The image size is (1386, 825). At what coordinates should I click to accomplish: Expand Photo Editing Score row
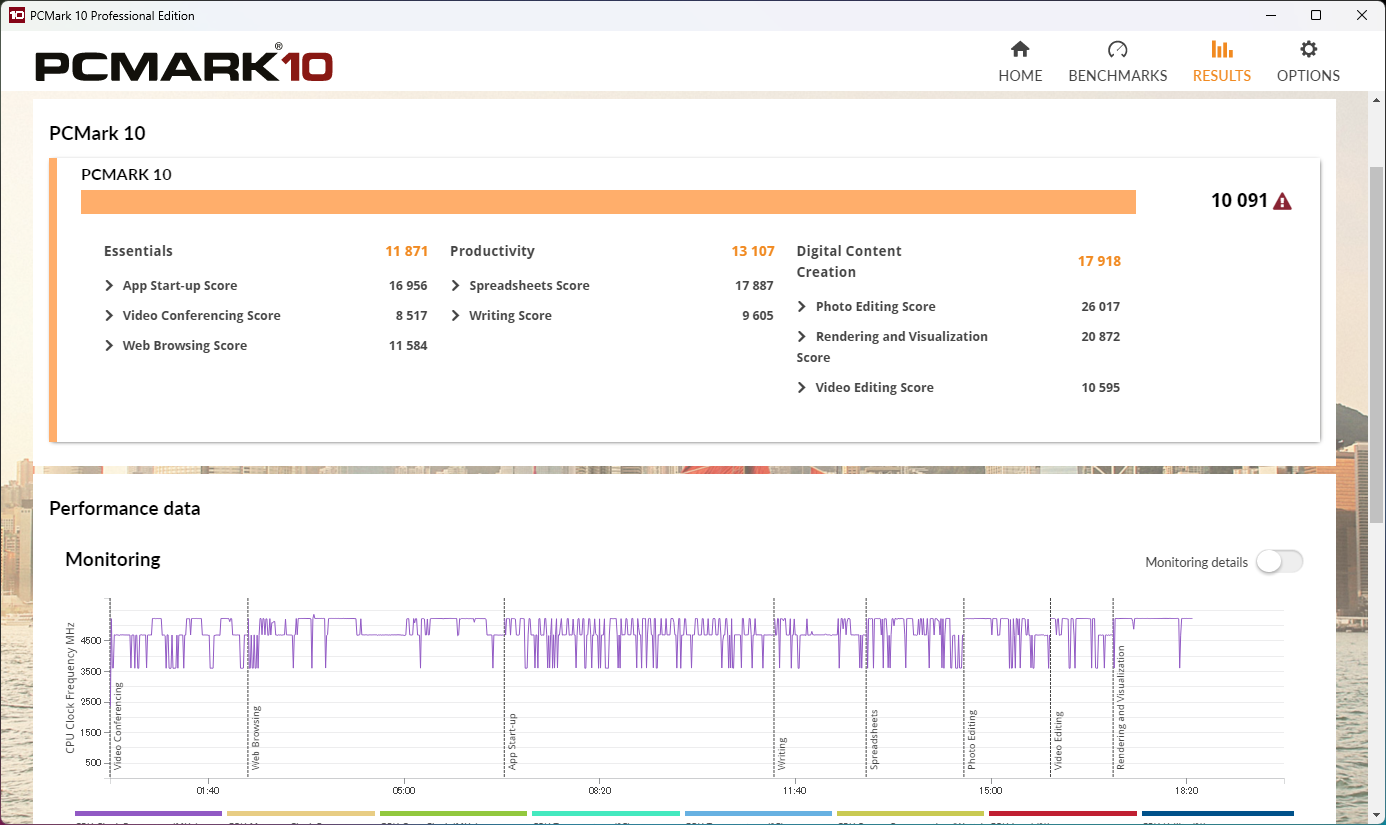[802, 307]
